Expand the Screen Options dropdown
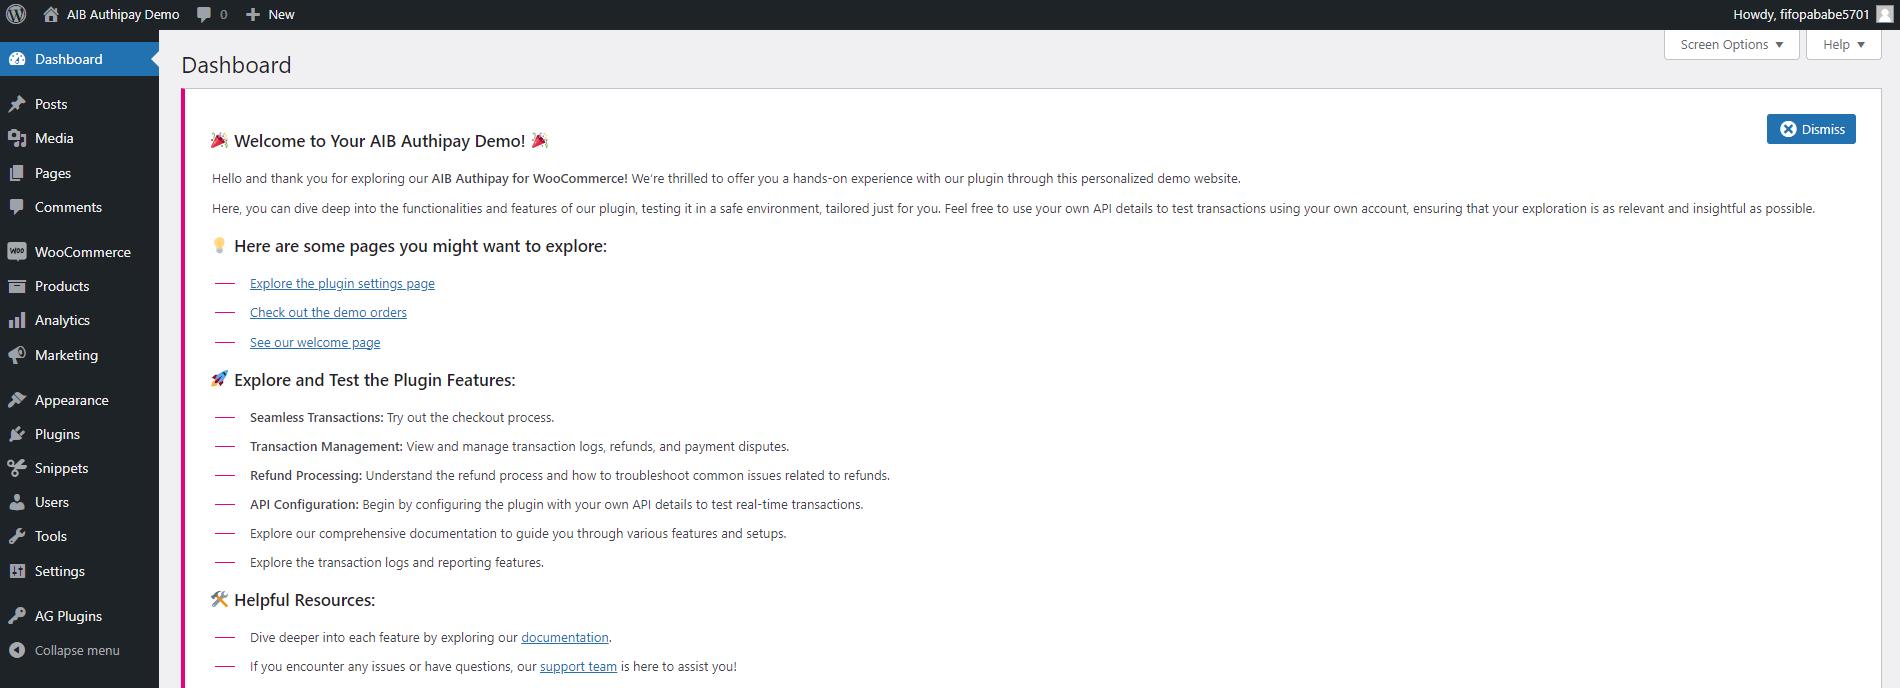1900x688 pixels. click(x=1731, y=44)
